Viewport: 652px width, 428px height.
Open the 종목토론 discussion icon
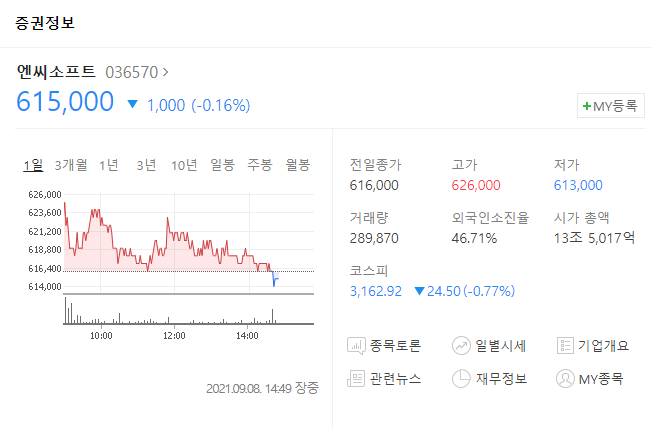point(357,346)
